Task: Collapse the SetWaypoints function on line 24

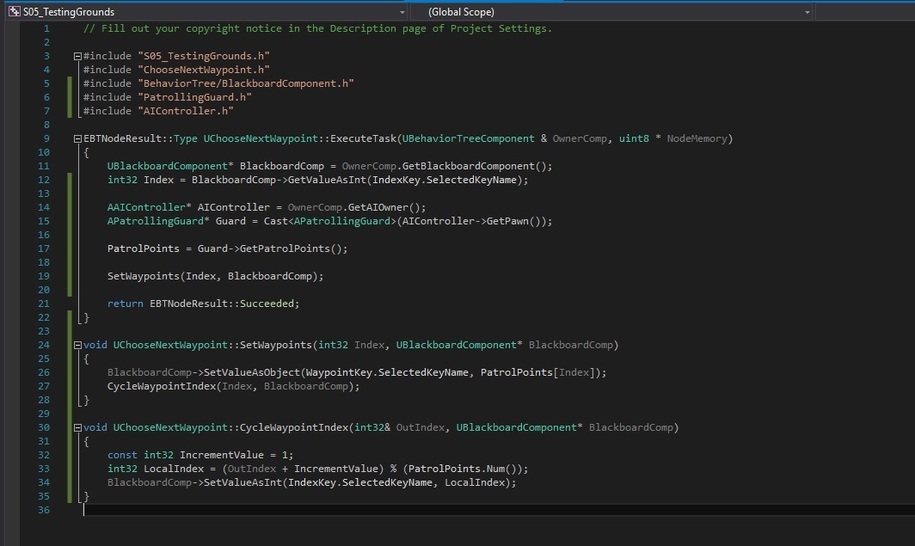Action: coord(78,345)
